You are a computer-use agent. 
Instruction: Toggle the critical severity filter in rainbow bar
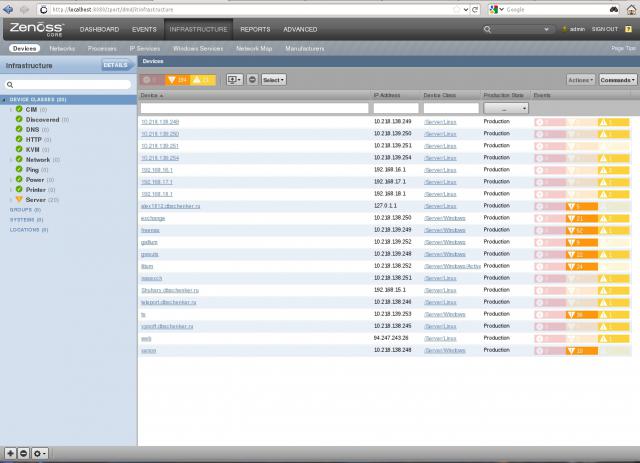point(153,80)
